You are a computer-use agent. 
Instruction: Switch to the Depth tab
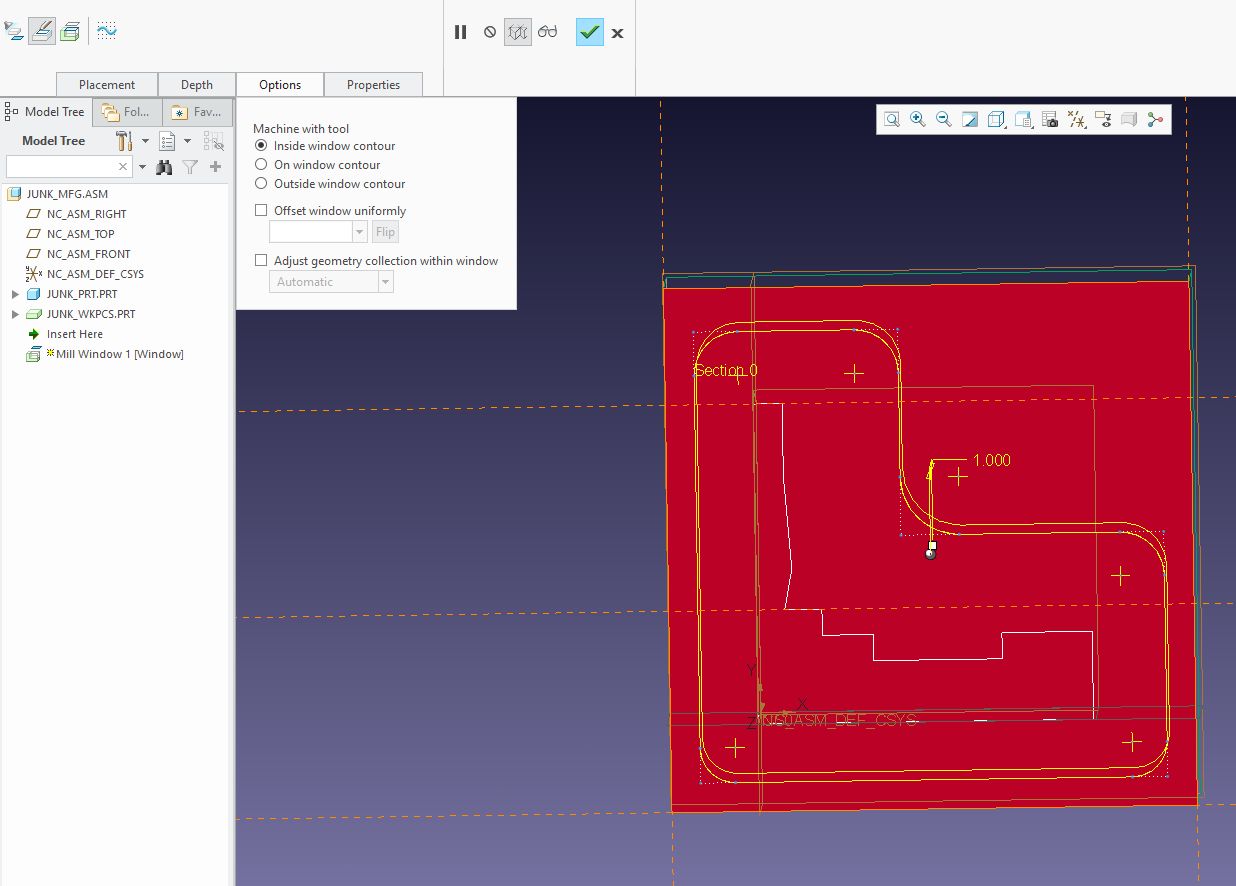tap(197, 84)
